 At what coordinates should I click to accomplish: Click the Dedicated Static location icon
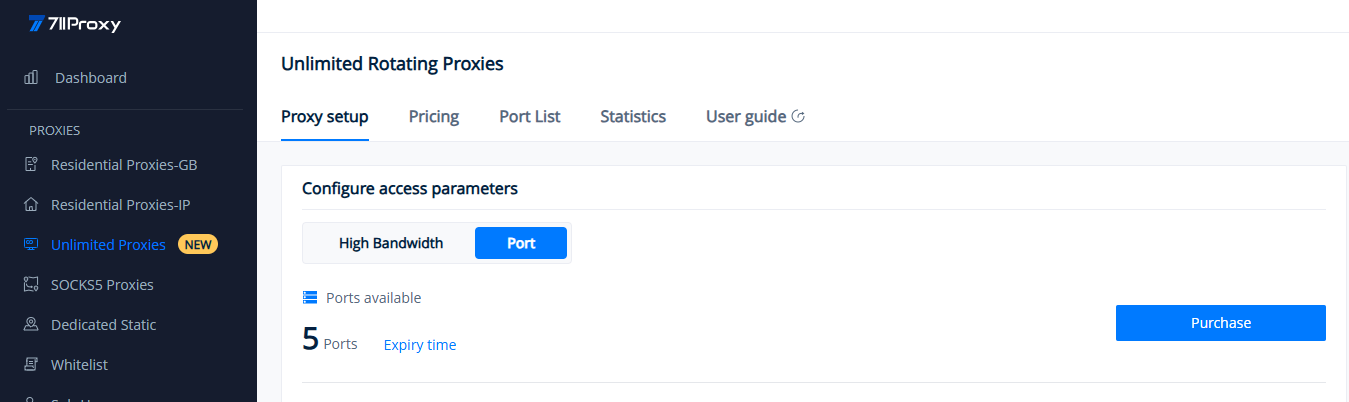coord(31,325)
